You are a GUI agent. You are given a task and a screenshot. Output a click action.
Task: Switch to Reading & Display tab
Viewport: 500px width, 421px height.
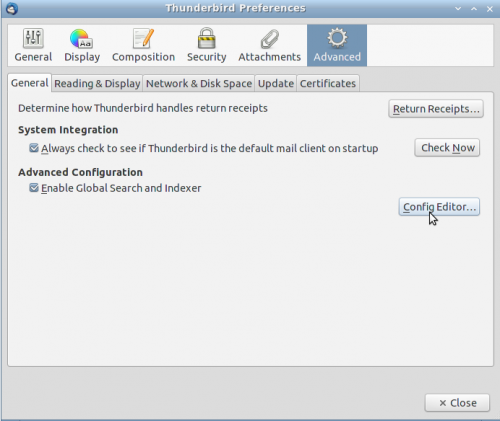click(97, 83)
